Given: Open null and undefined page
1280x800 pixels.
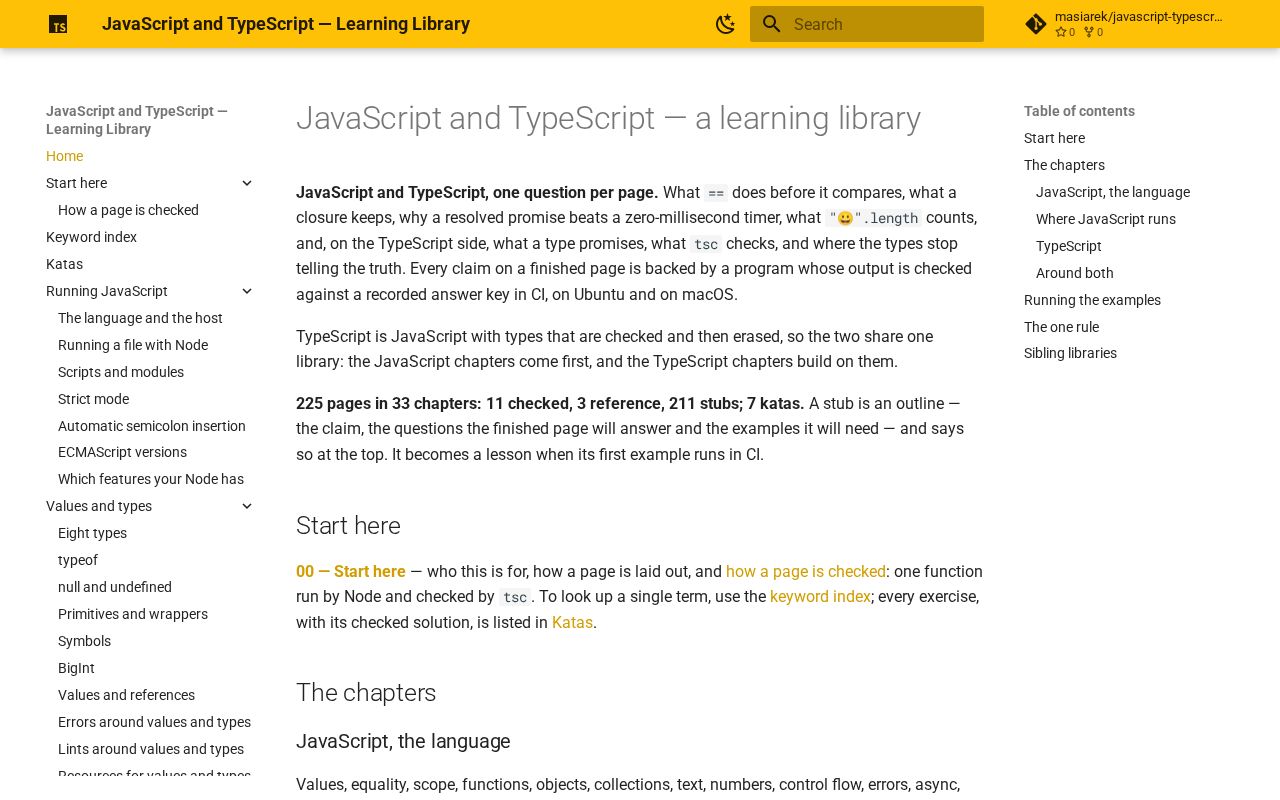Looking at the screenshot, I should (x=115, y=587).
